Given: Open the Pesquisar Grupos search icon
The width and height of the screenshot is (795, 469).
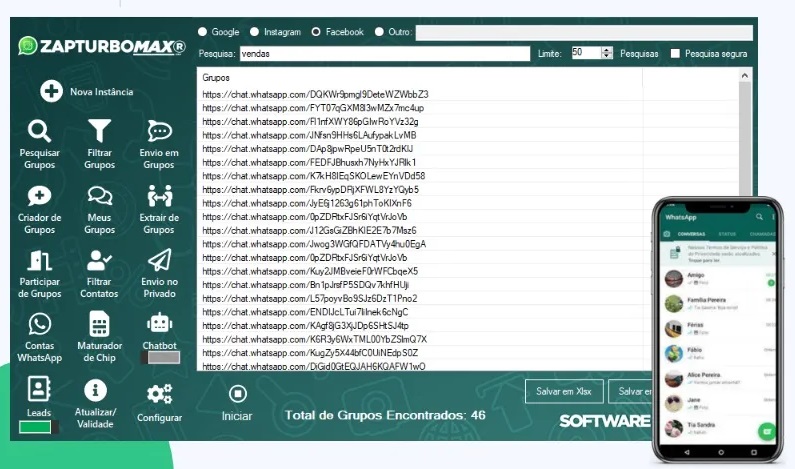Looking at the screenshot, I should coord(40,132).
